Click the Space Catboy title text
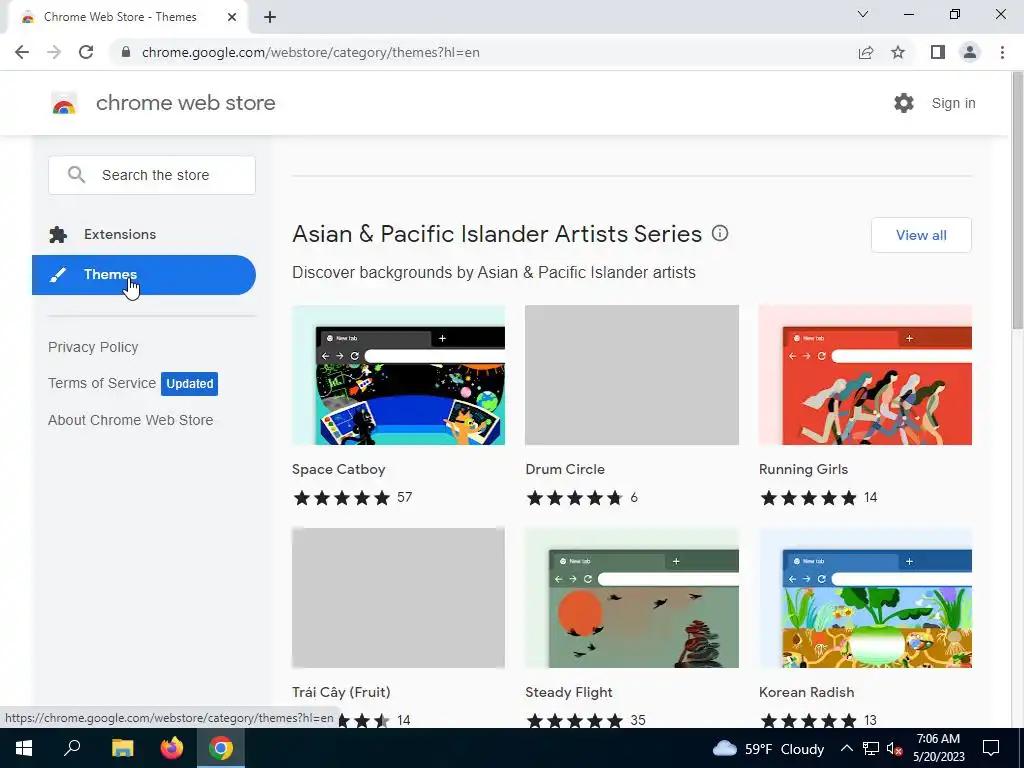Viewport: 1024px width, 768px height. [338, 470]
